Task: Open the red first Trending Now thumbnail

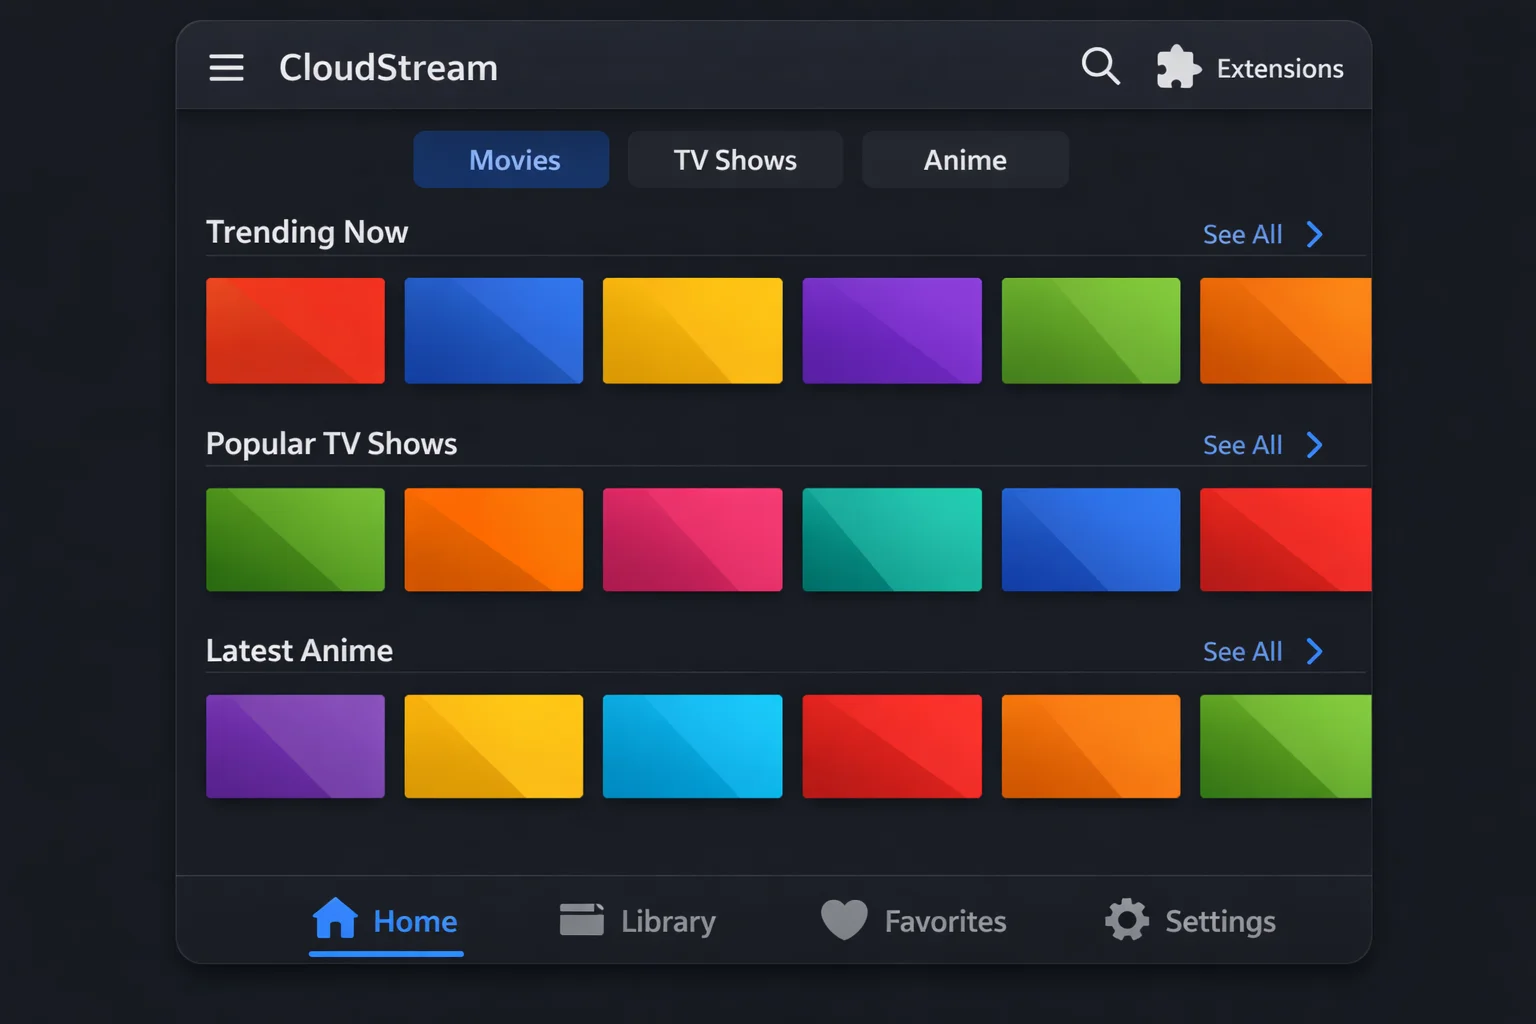Action: [x=295, y=331]
